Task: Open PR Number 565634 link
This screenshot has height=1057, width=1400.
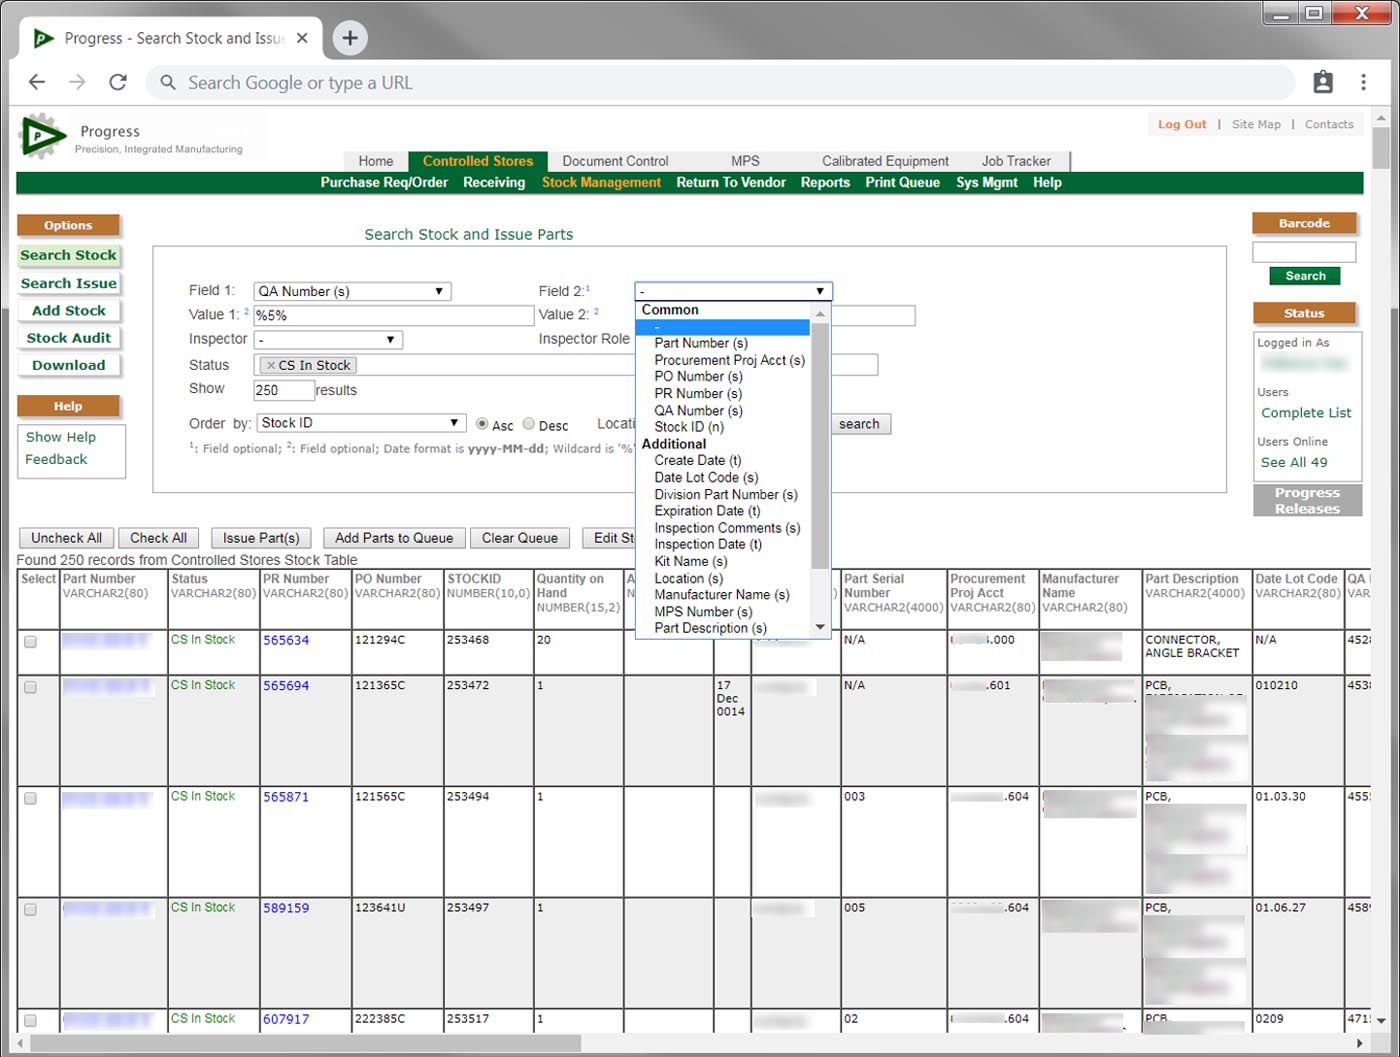Action: (286, 640)
